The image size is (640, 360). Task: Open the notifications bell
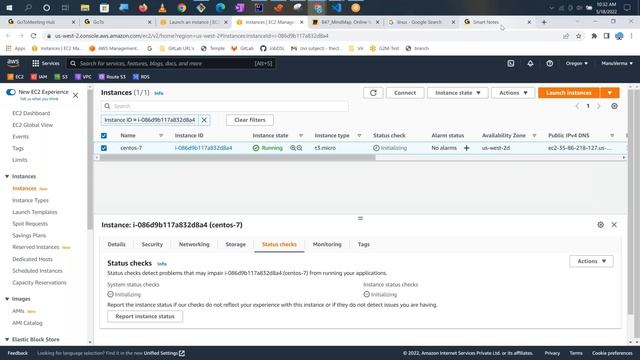pos(530,63)
